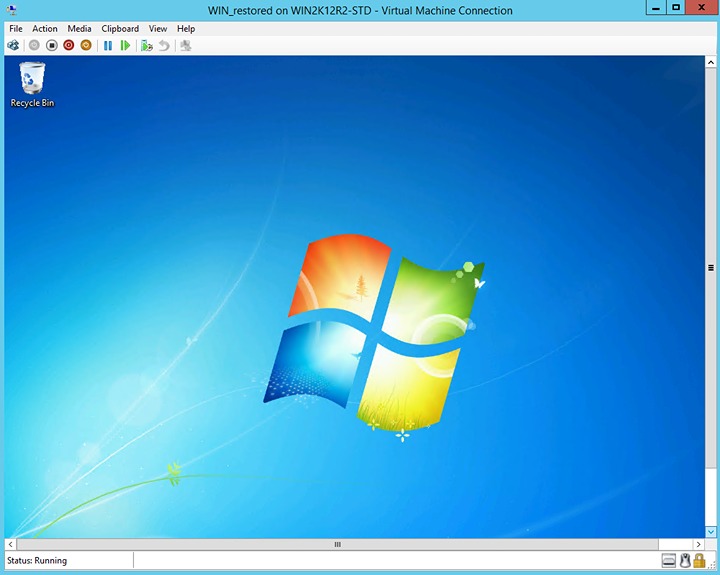Click the Turn Off (stop) toolbar icon
720x575 pixels.
(x=52, y=45)
